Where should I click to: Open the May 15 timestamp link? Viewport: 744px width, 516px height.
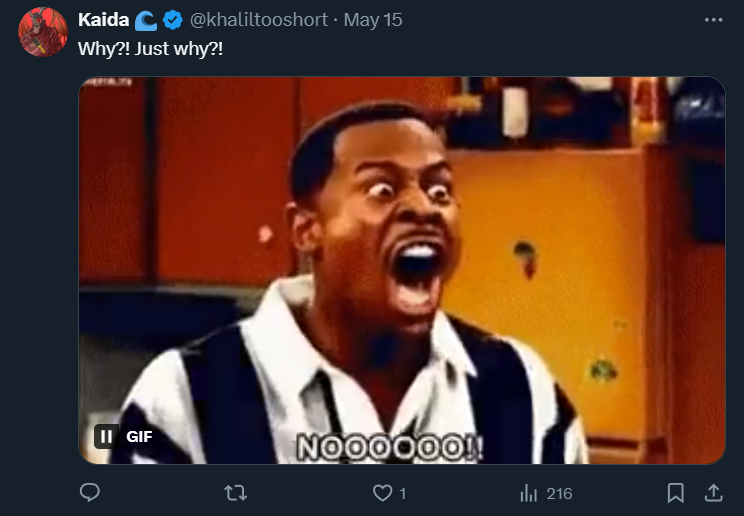click(x=373, y=20)
